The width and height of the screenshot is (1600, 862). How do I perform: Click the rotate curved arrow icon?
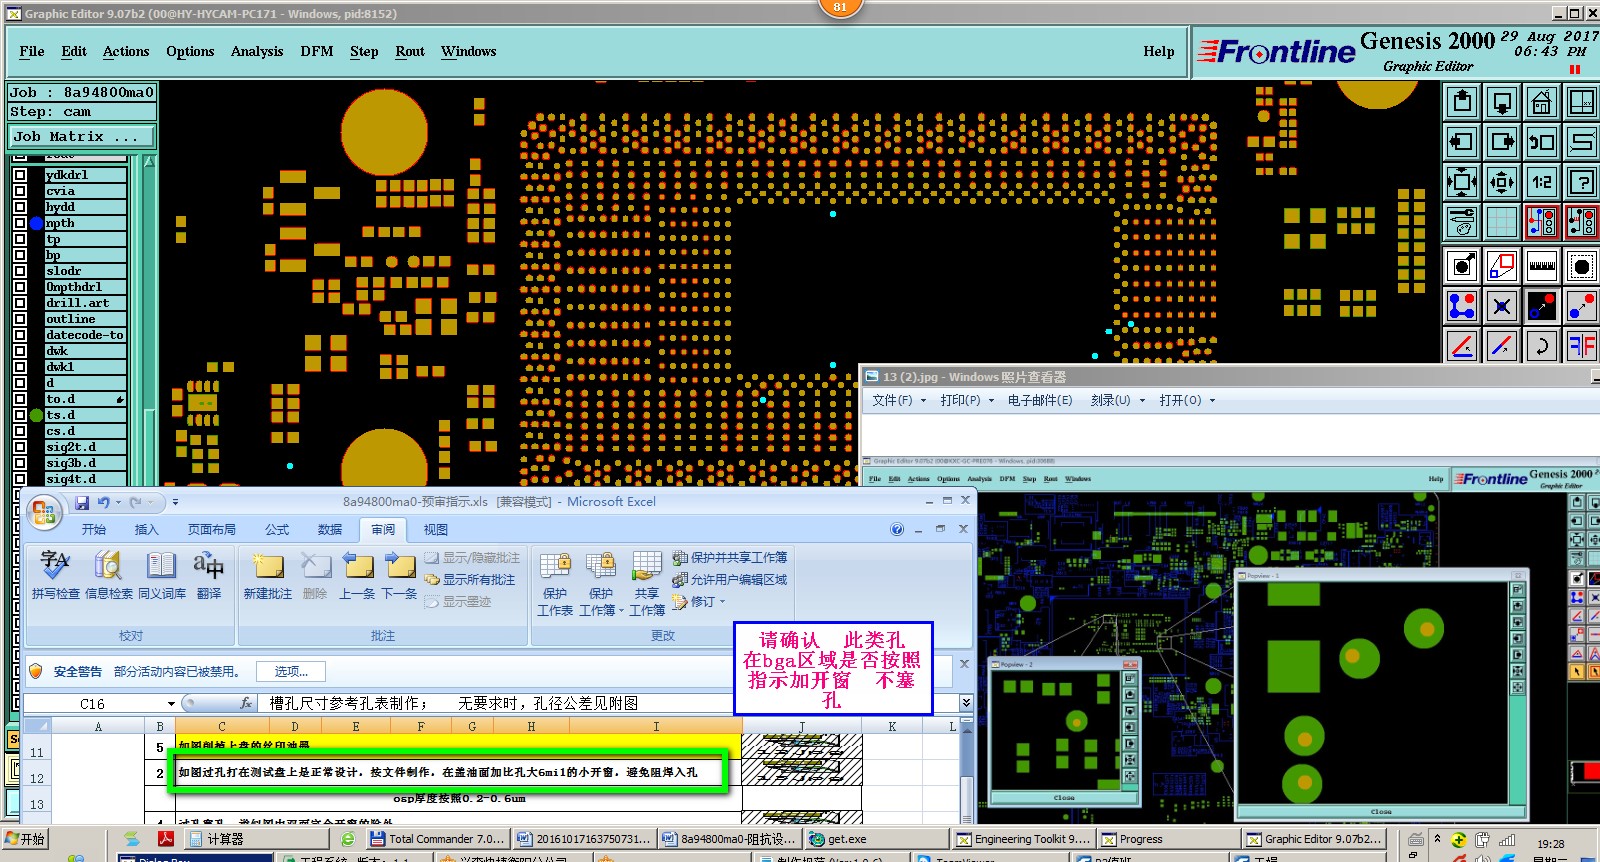(x=1542, y=346)
